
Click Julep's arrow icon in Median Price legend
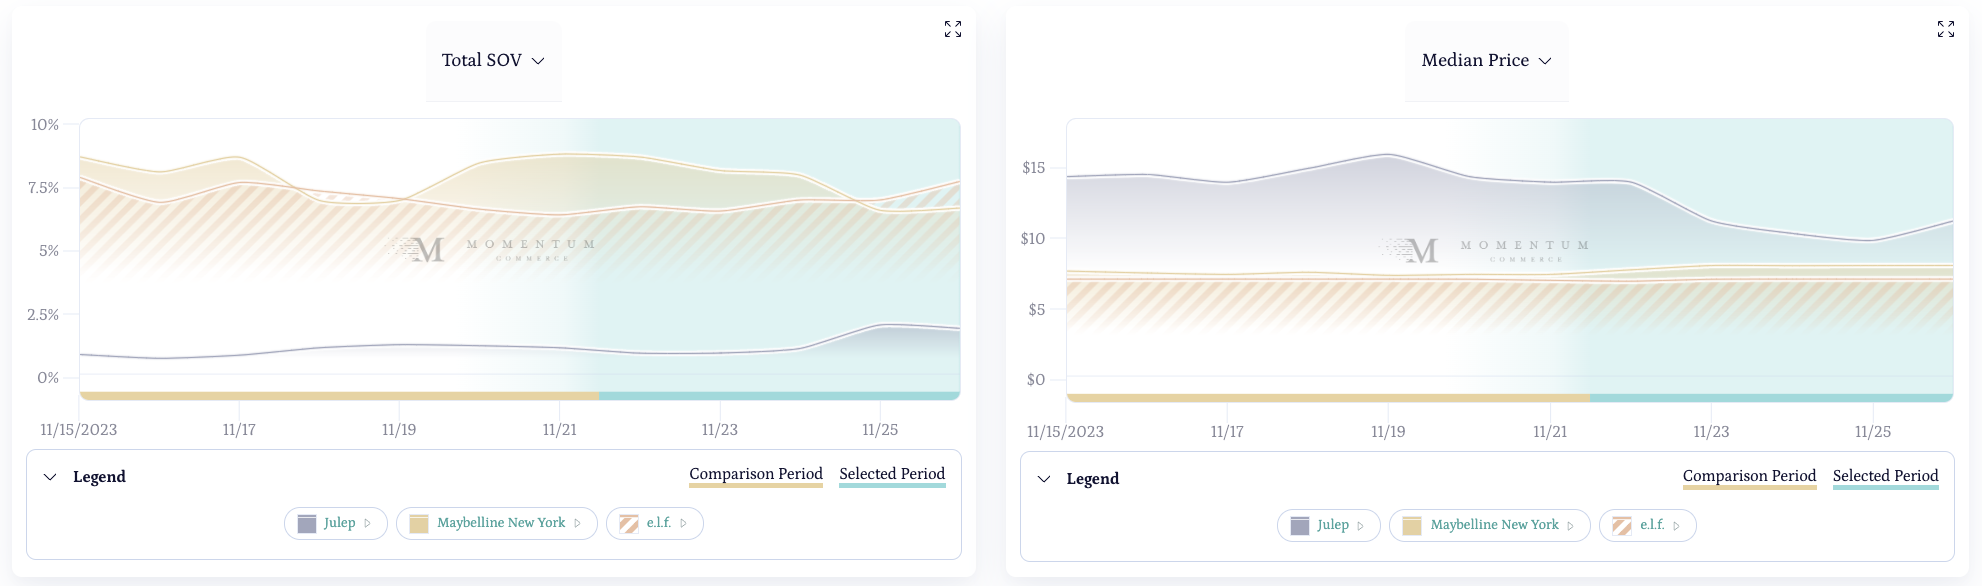pyautogui.click(x=1361, y=525)
